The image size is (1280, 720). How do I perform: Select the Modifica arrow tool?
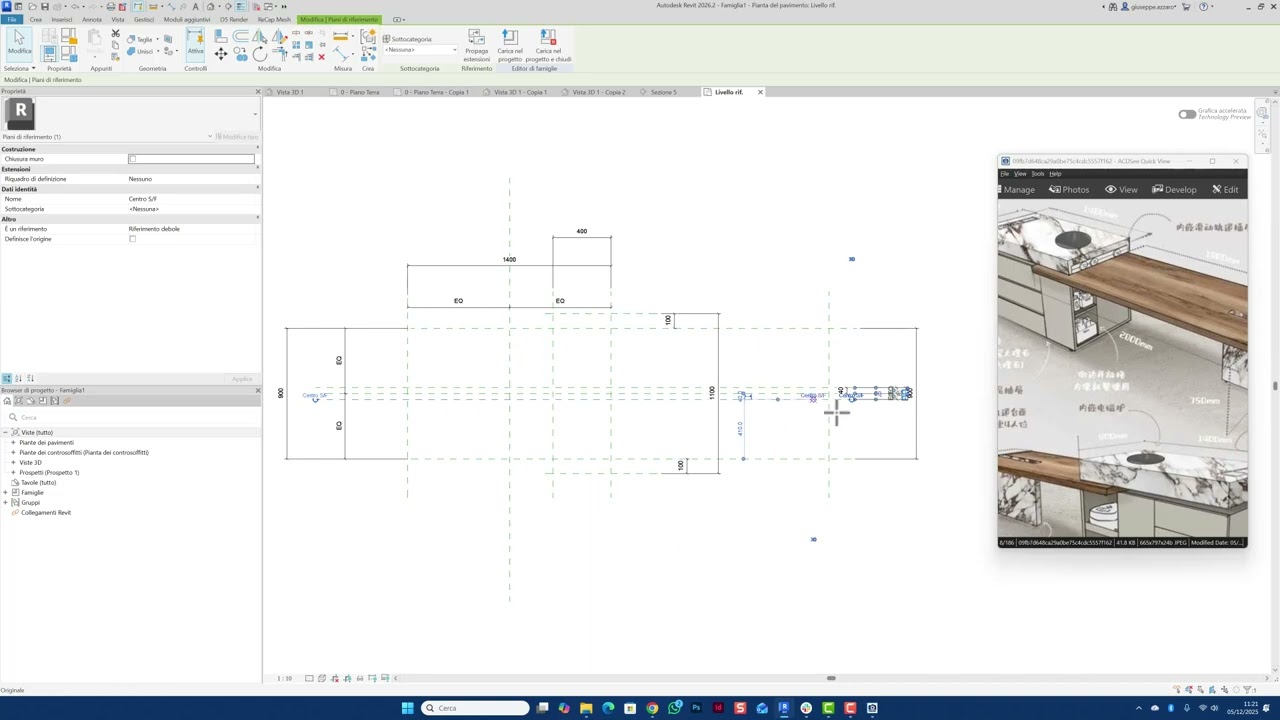point(19,42)
